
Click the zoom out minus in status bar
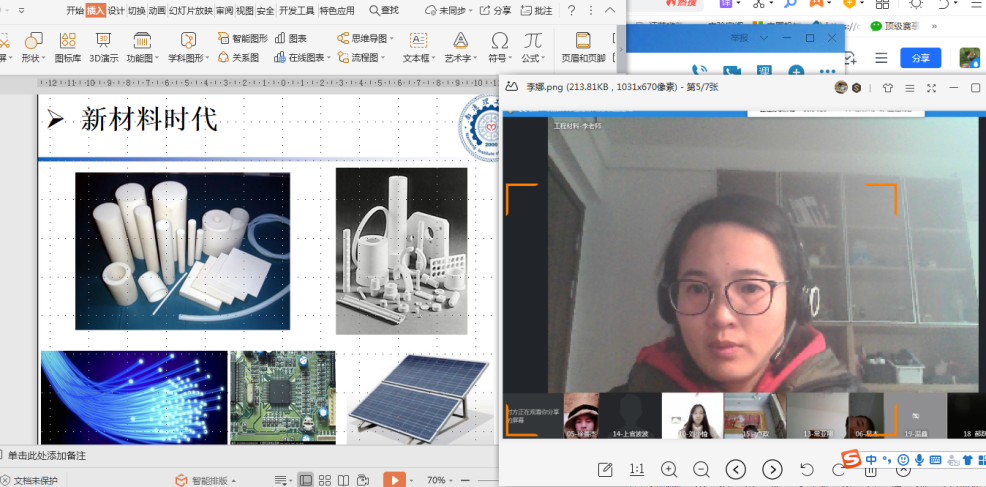[x=465, y=480]
